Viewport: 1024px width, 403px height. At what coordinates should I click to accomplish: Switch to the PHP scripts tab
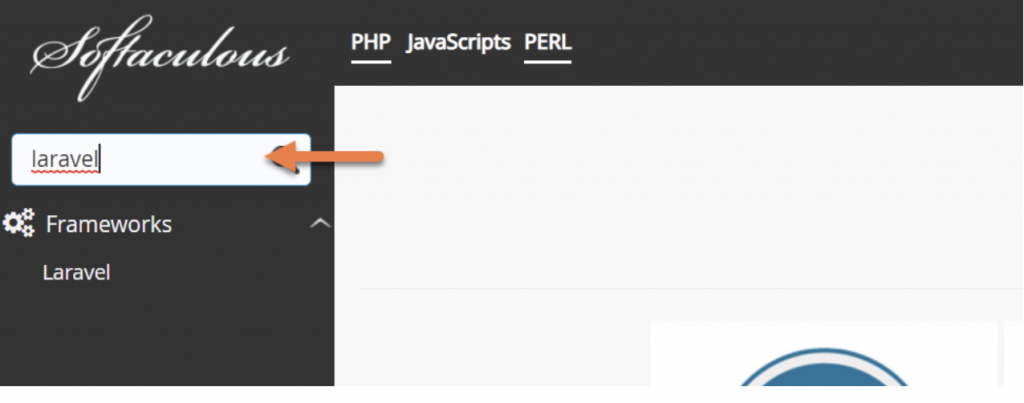(371, 42)
